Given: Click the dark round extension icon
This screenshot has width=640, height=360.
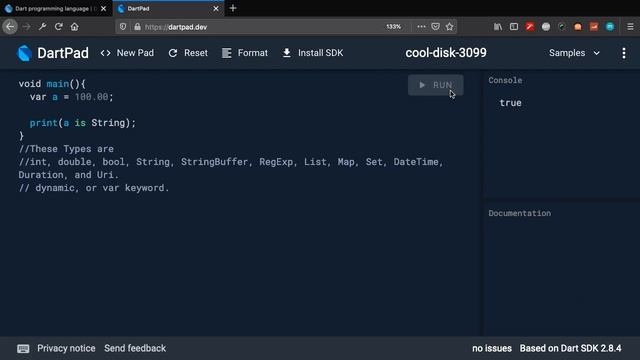Looking at the screenshot, I should [x=562, y=27].
